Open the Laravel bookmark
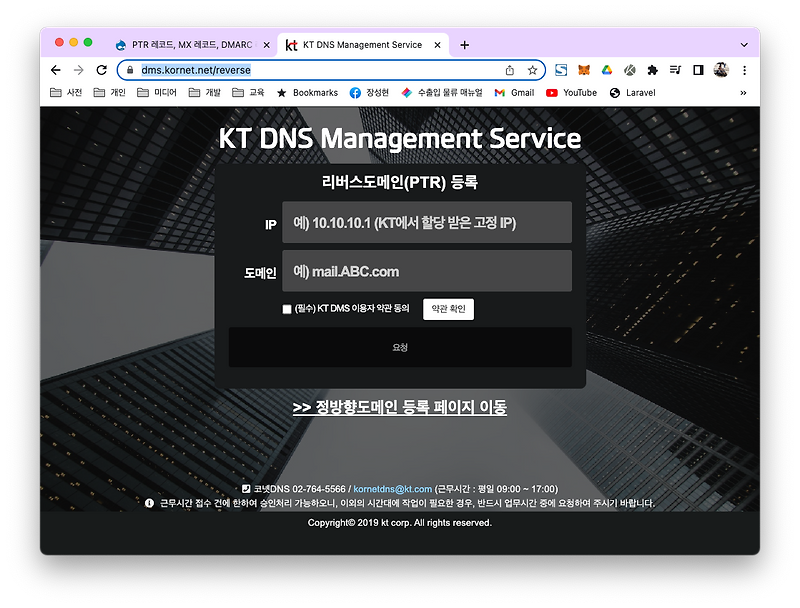 click(x=633, y=93)
